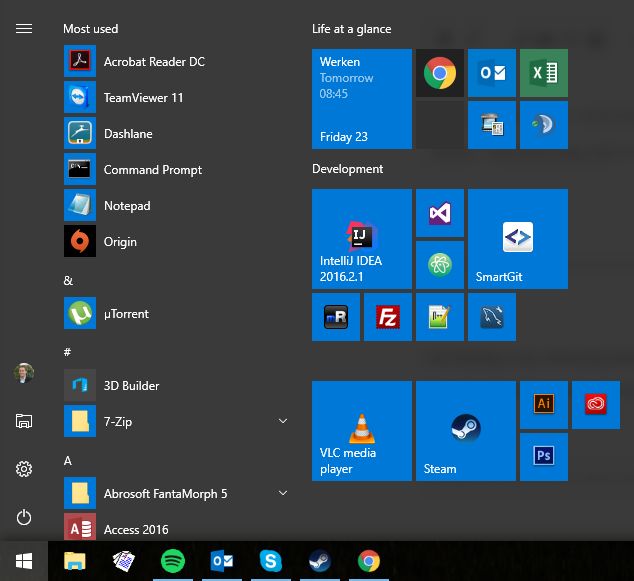This screenshot has height=581, width=634.
Task: Click the 'Life at a glance' group title
Action: (351, 29)
